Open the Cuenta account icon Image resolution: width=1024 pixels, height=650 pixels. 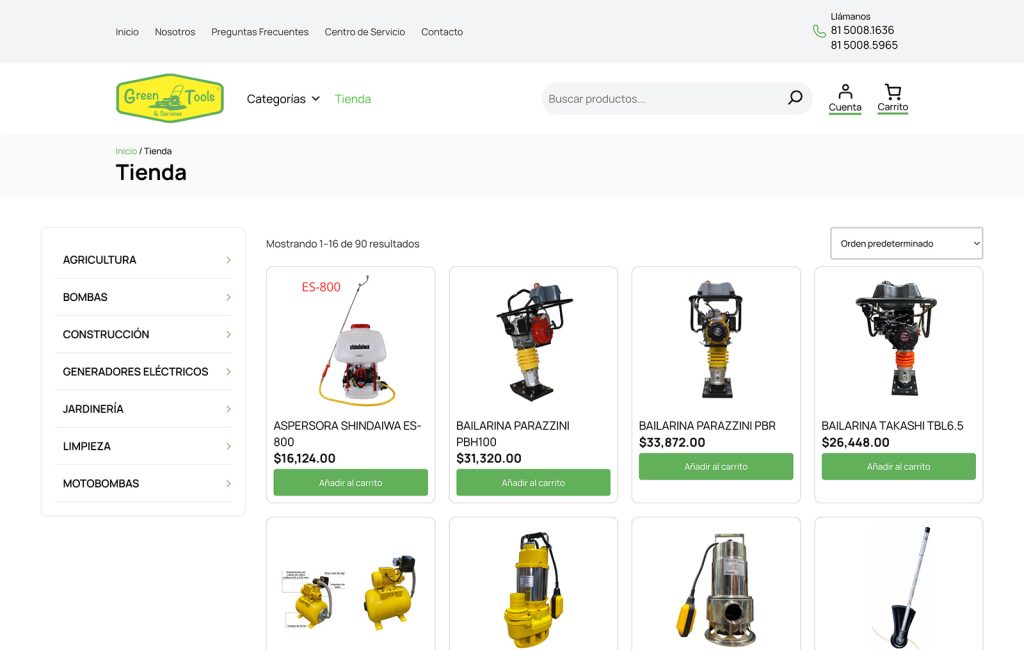click(845, 94)
